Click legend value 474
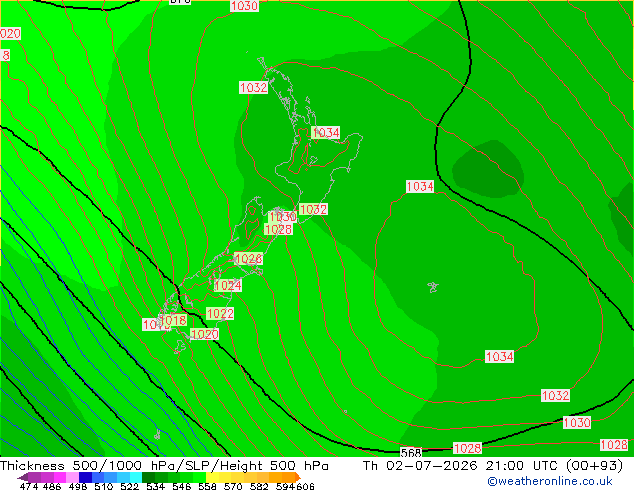The image size is (634, 490). click(x=29, y=486)
